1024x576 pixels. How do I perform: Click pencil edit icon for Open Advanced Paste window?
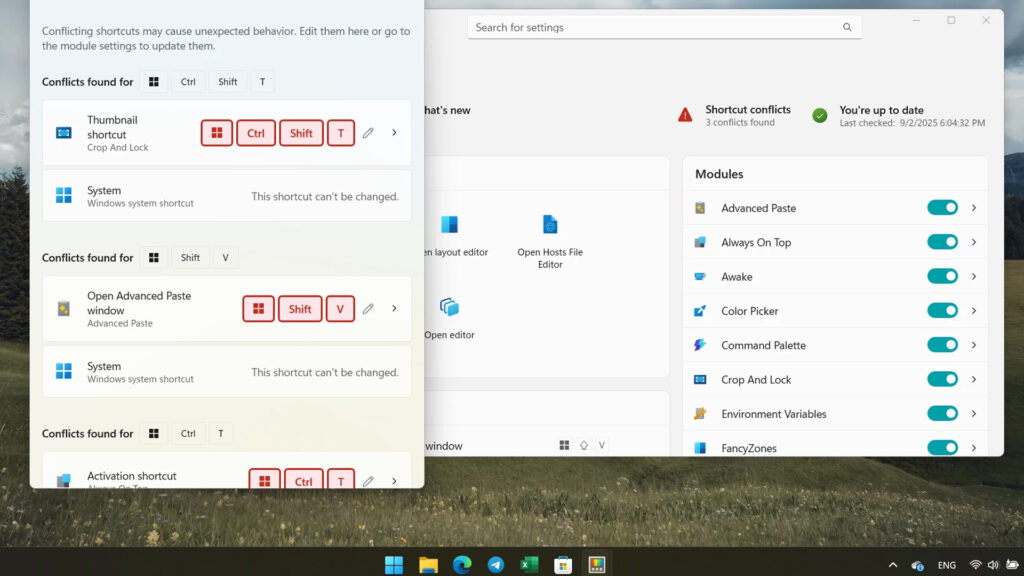(x=368, y=309)
